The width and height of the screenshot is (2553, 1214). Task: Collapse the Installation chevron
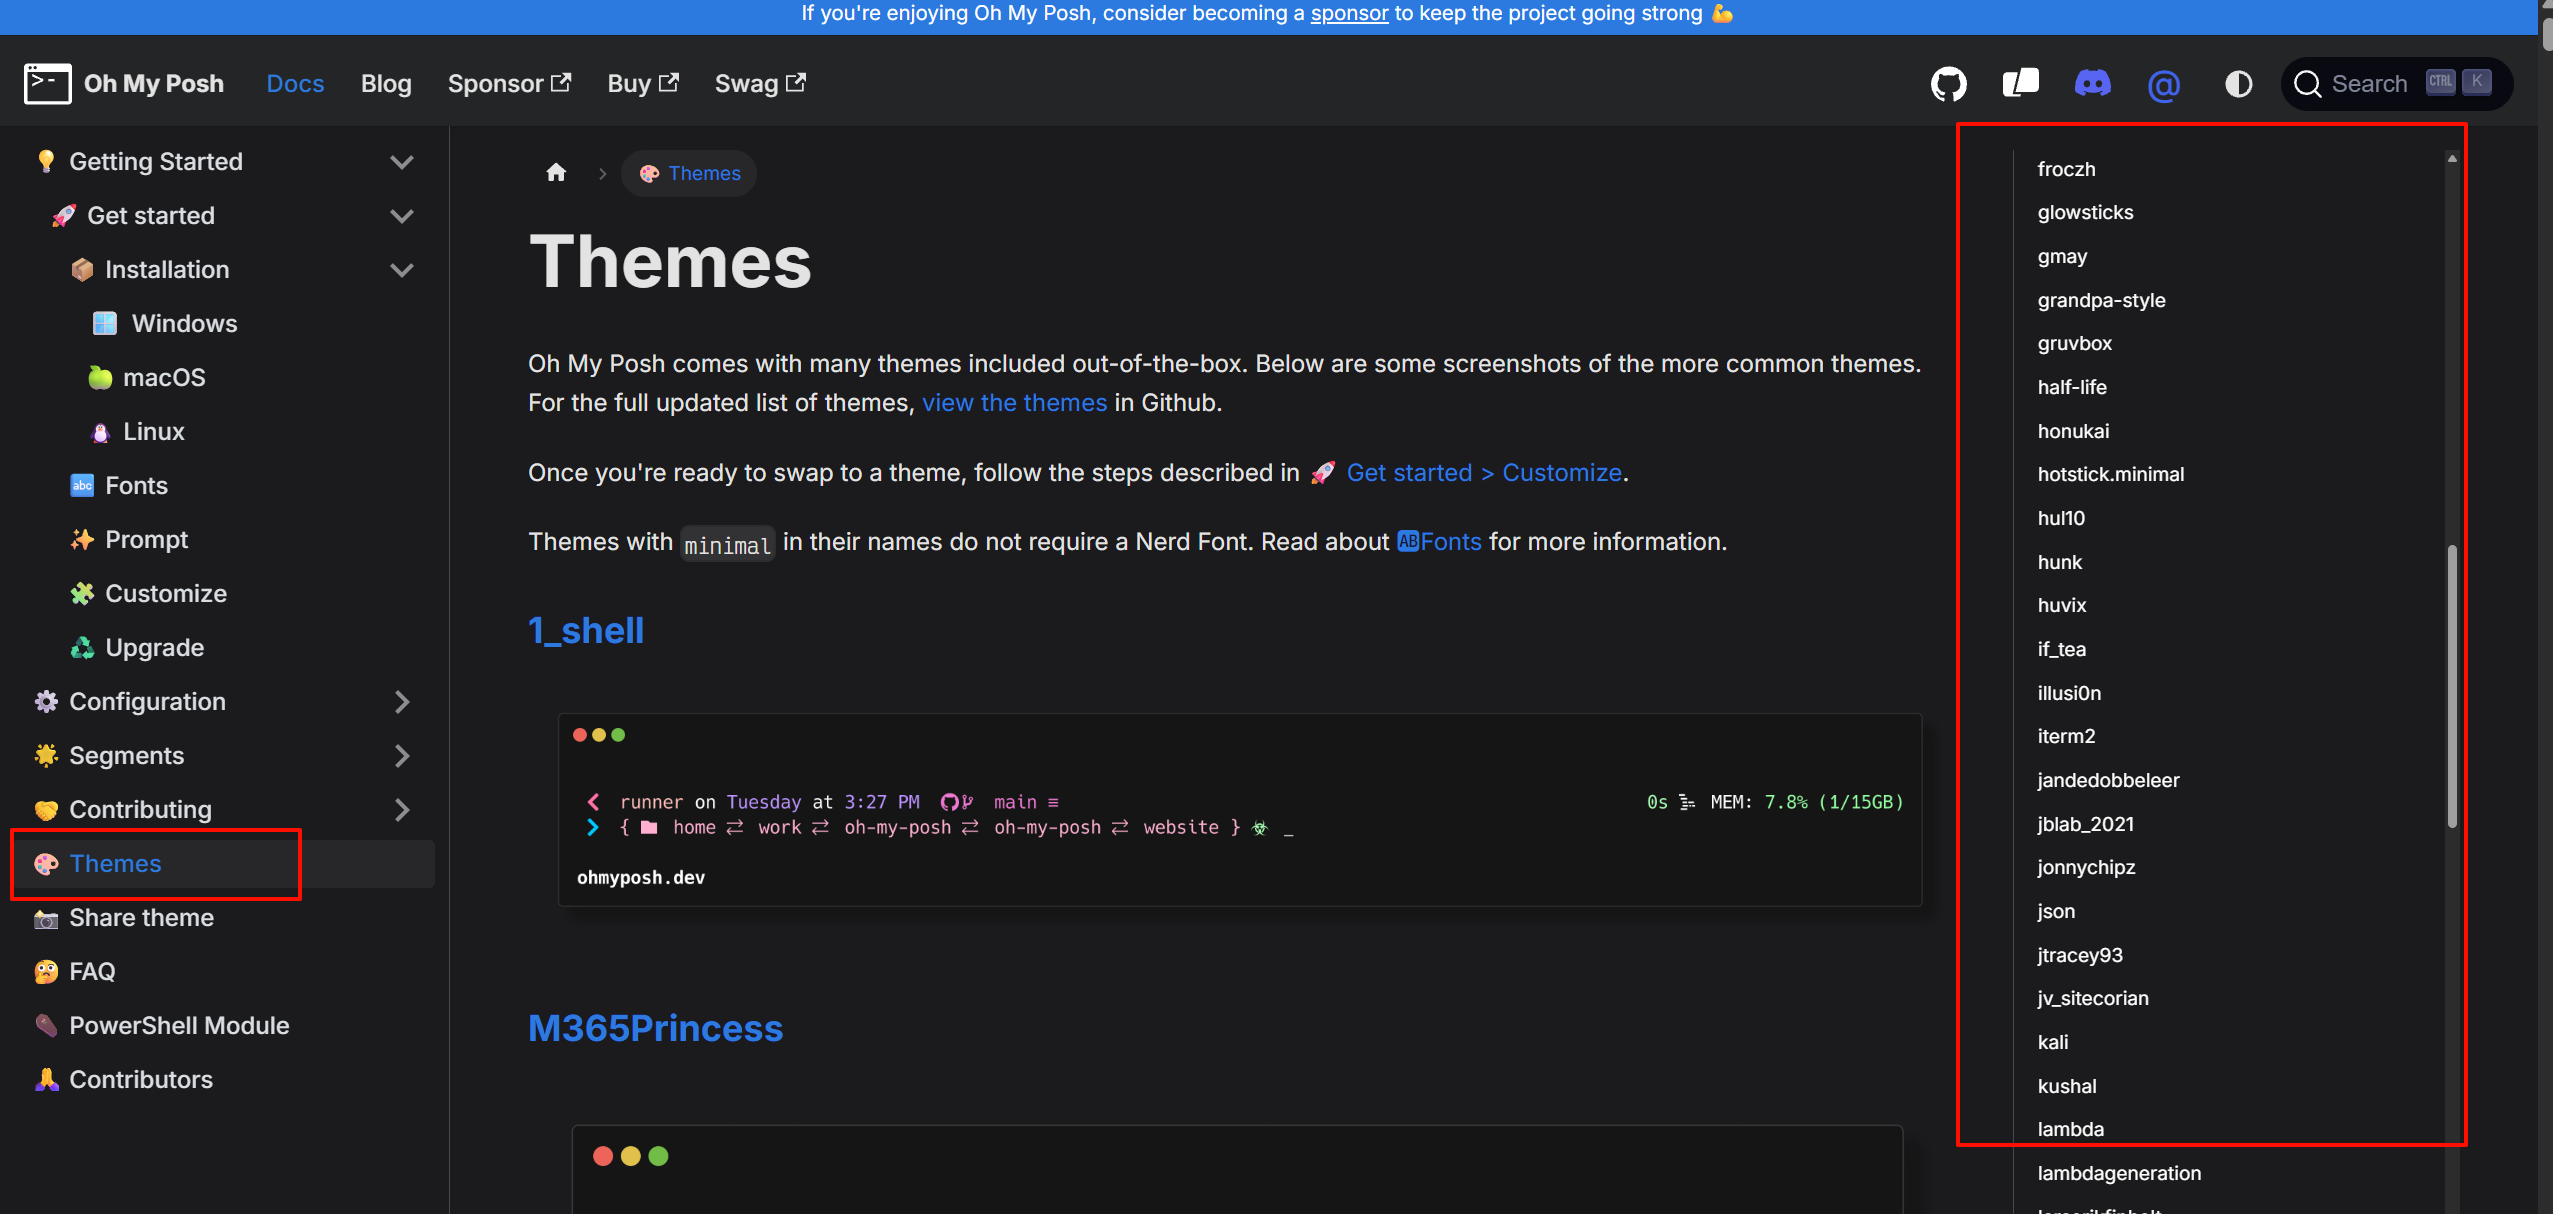click(x=402, y=270)
